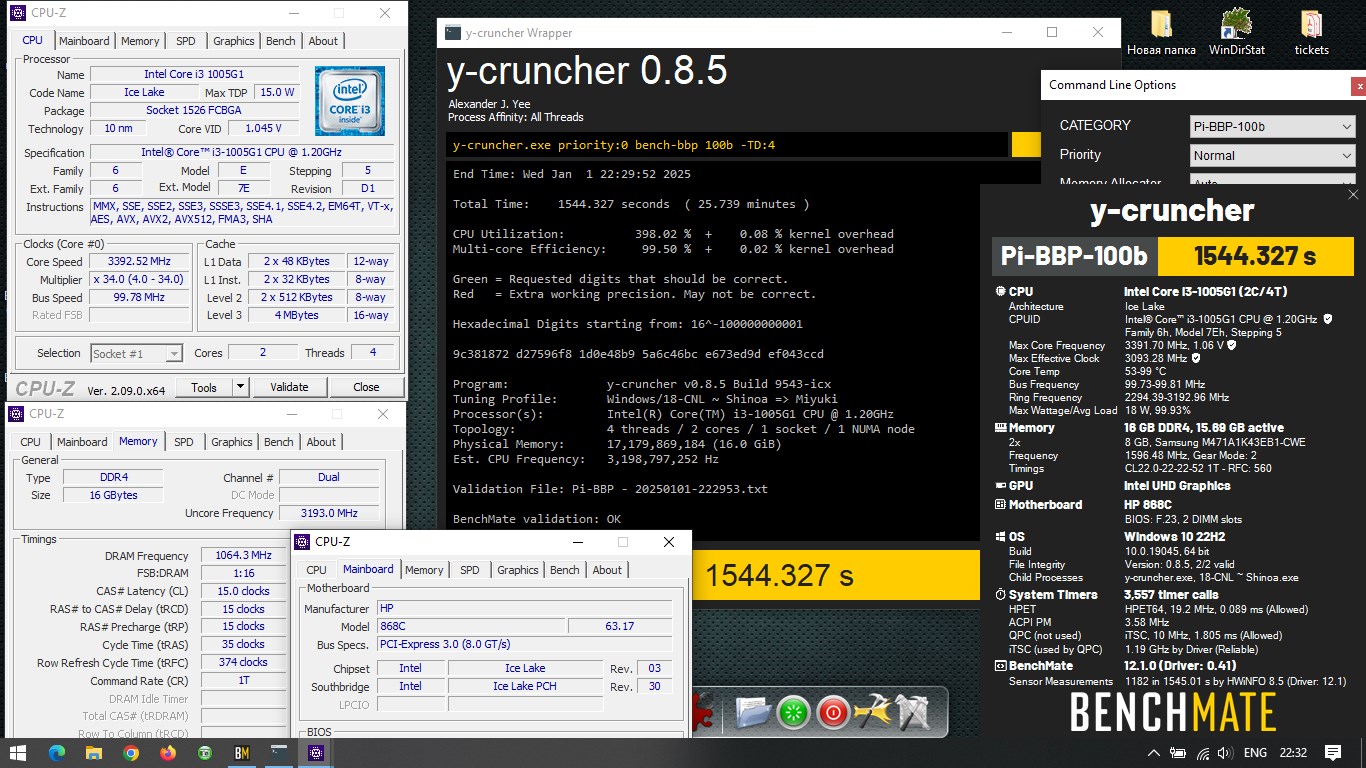Viewport: 1366px width, 768px height.
Task: Switch to CPU-Z purple taskbar icon
Action: [316, 753]
